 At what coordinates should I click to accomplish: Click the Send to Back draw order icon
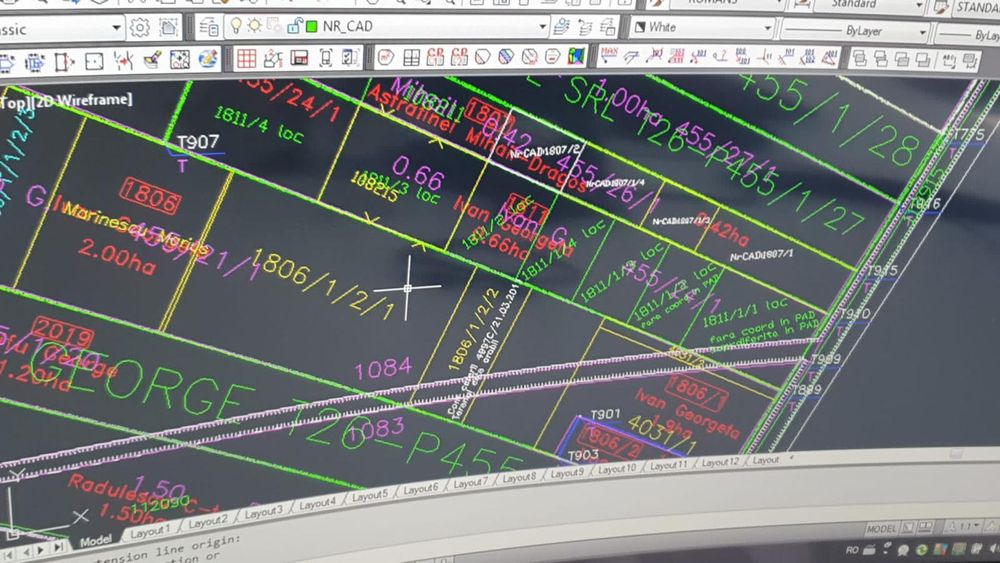[881, 59]
